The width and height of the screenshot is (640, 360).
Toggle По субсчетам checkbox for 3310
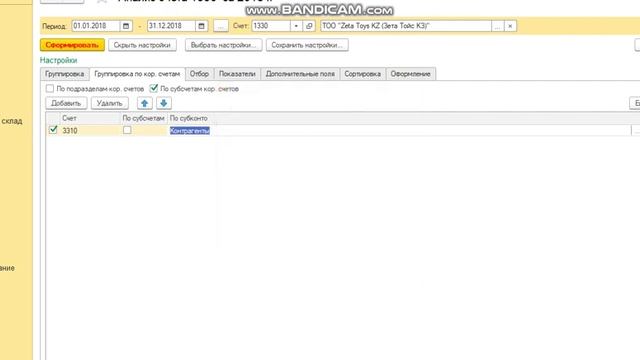click(x=127, y=130)
